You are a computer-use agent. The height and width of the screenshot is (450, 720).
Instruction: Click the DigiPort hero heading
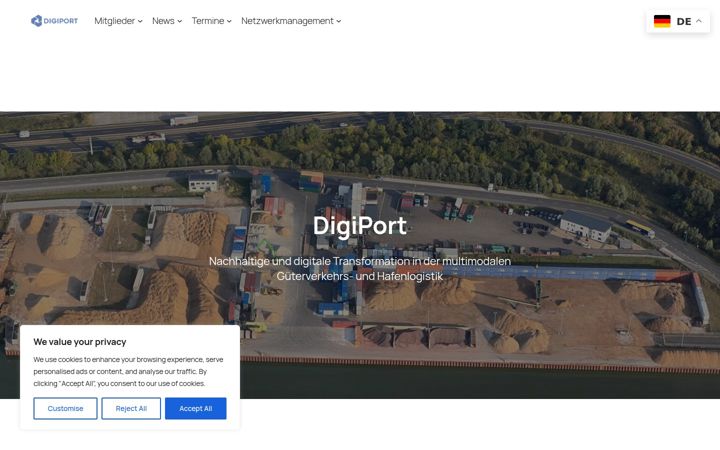360,225
